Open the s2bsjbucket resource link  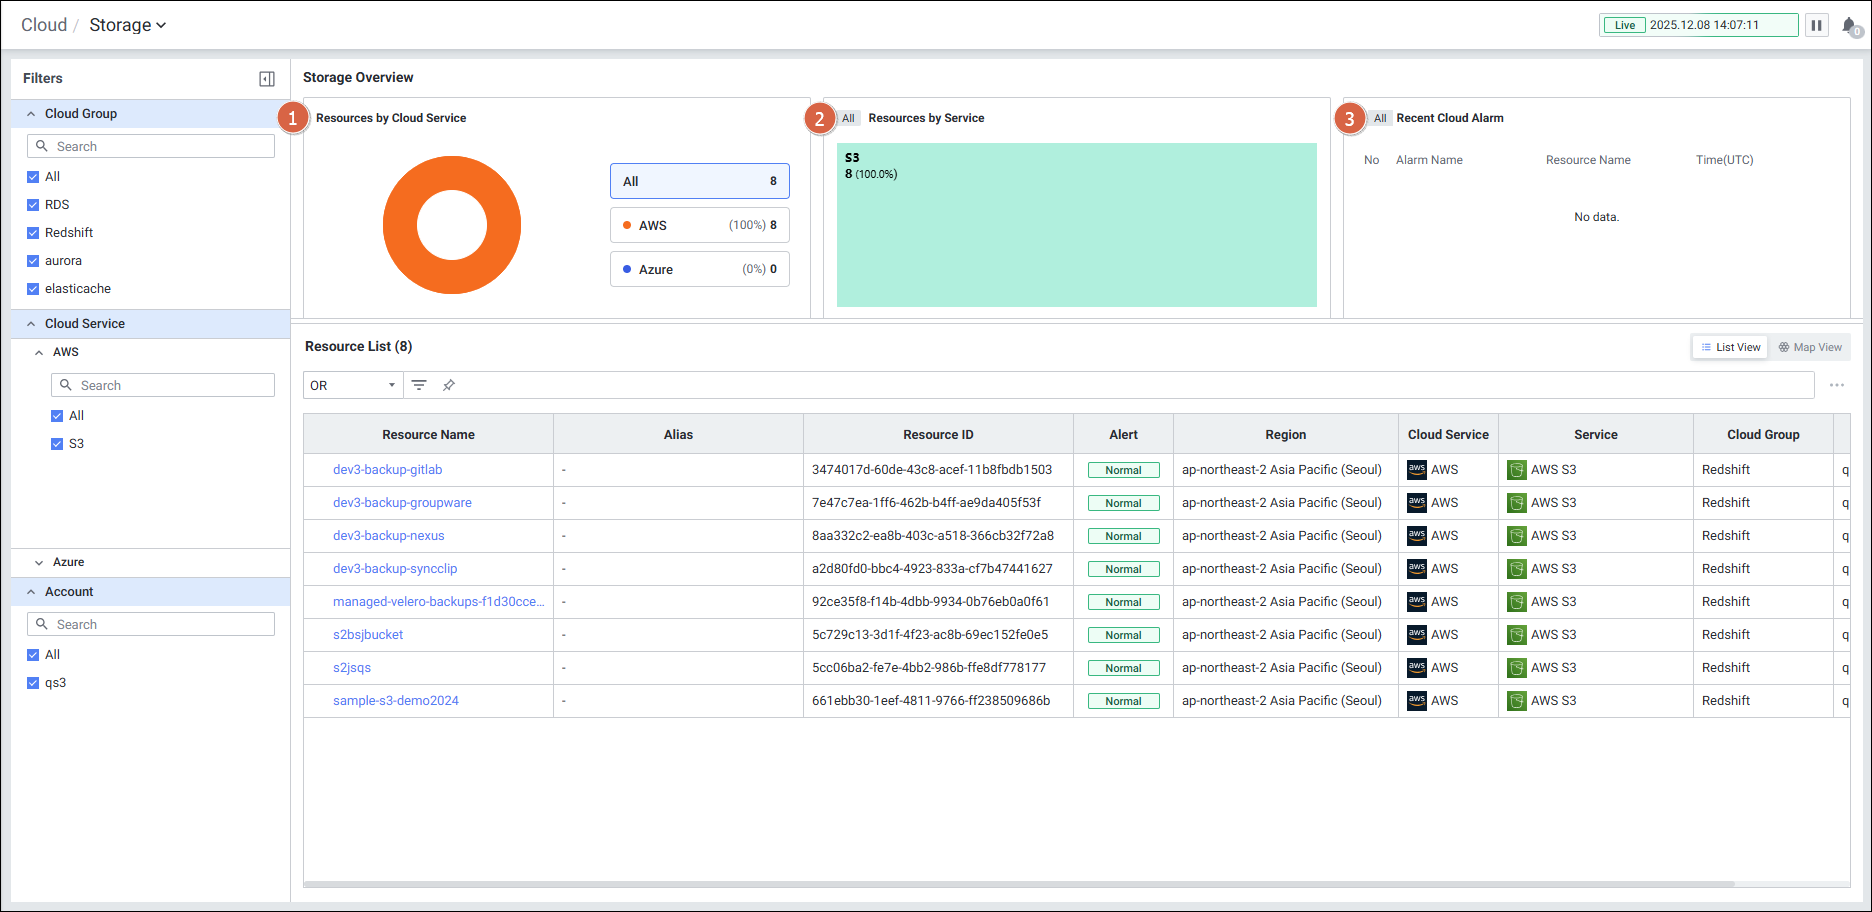(368, 635)
